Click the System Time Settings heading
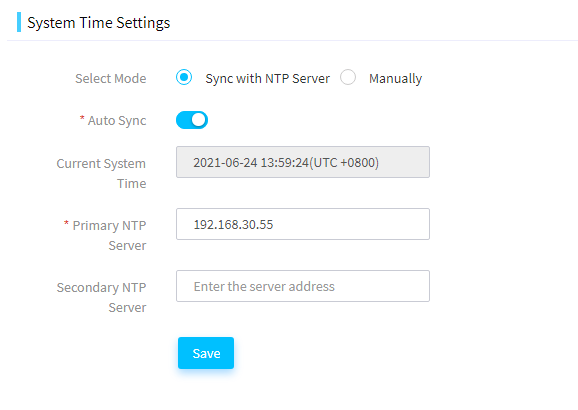This screenshot has height=410, width=578. [99, 23]
